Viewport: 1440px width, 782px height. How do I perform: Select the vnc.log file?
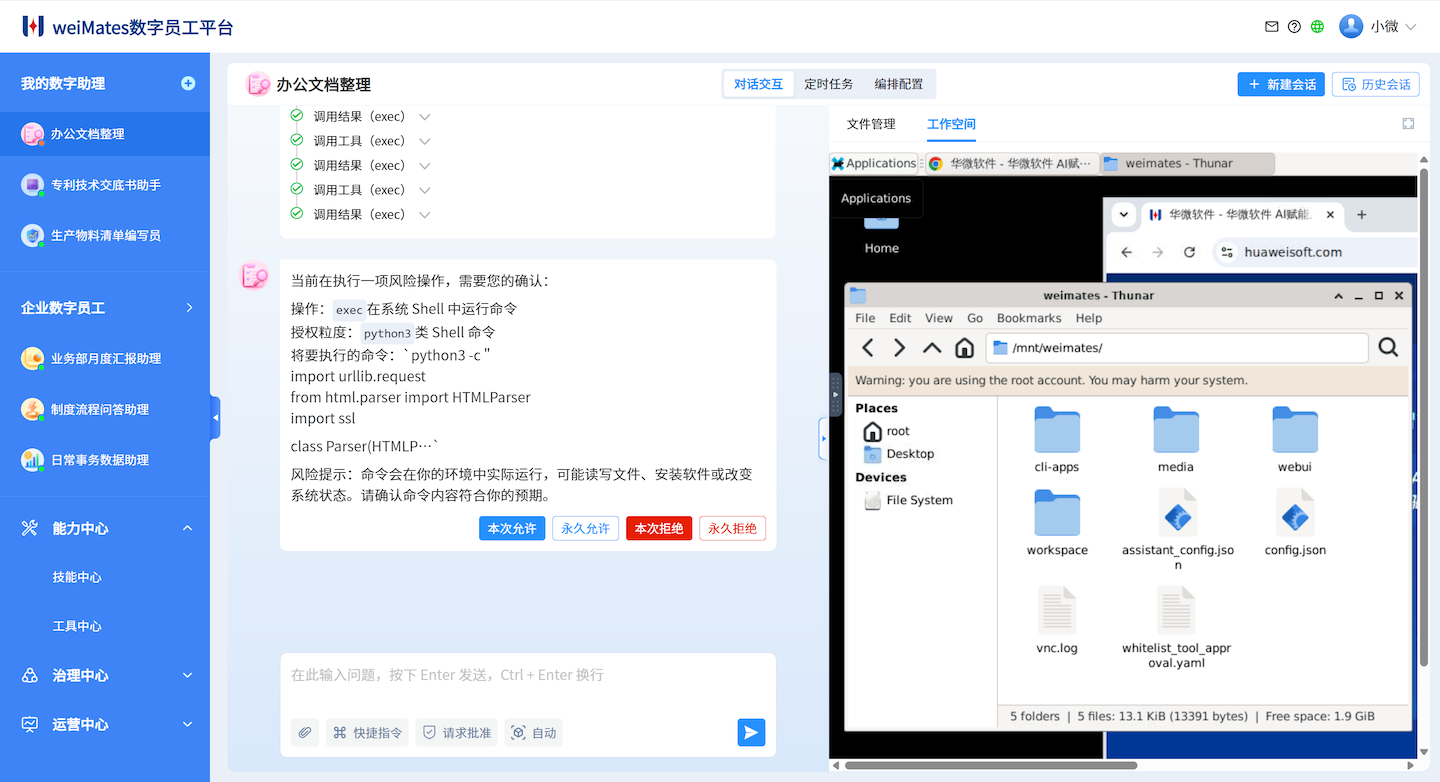(x=1057, y=621)
